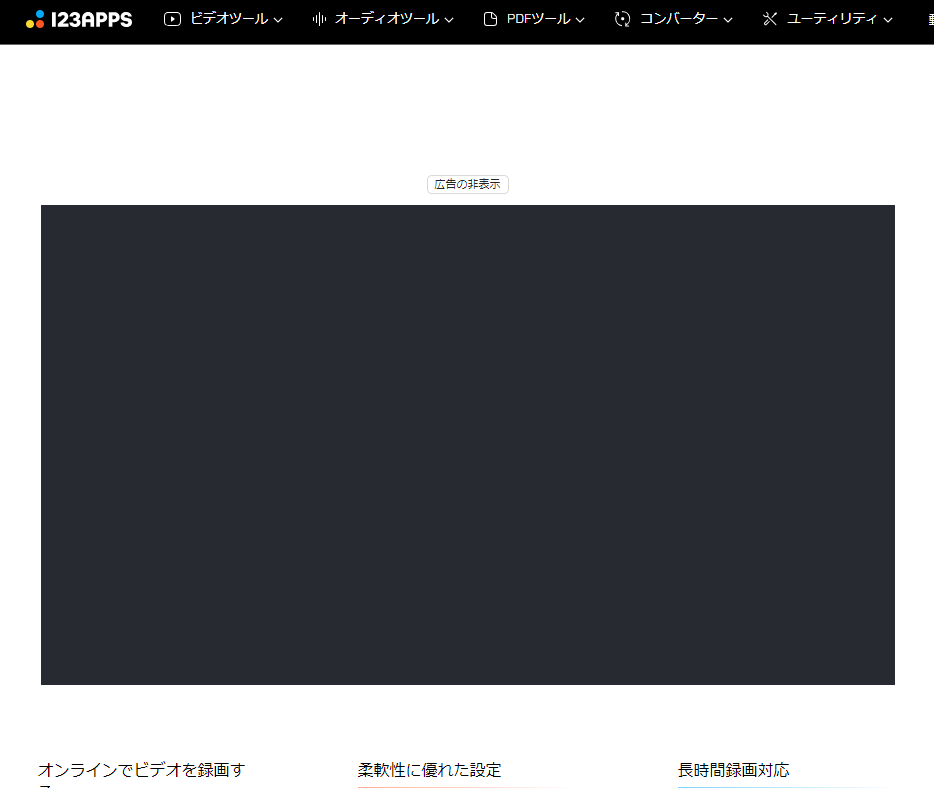Open the truncated menu item at navigation bar's right edge
Viewport: 934px width, 788px height.
point(929,18)
